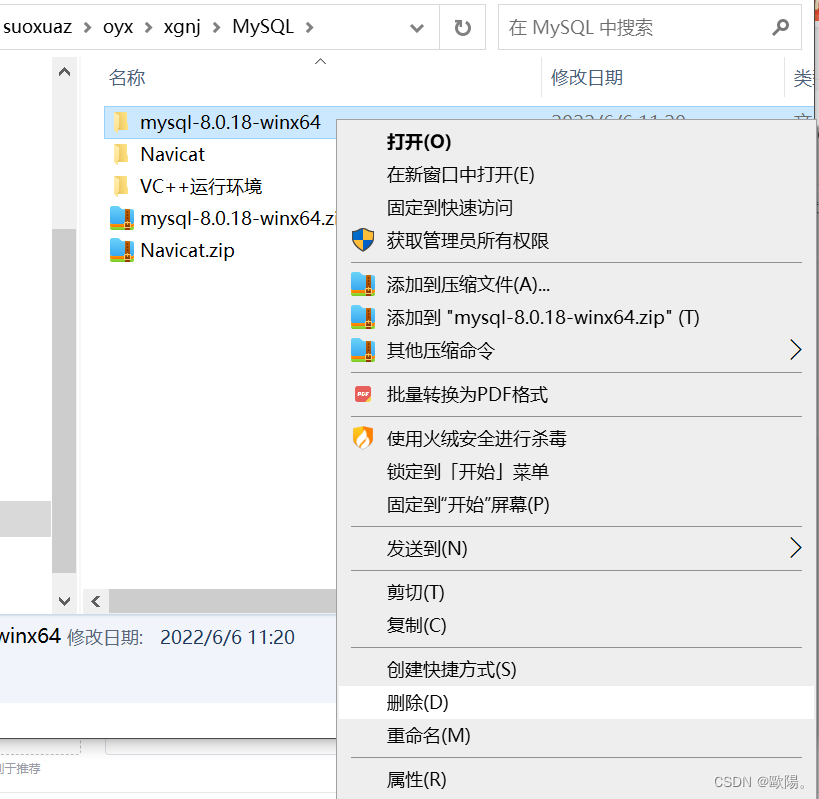Click the Navicat.zip archive icon
The width and height of the screenshot is (819, 799).
click(x=122, y=250)
